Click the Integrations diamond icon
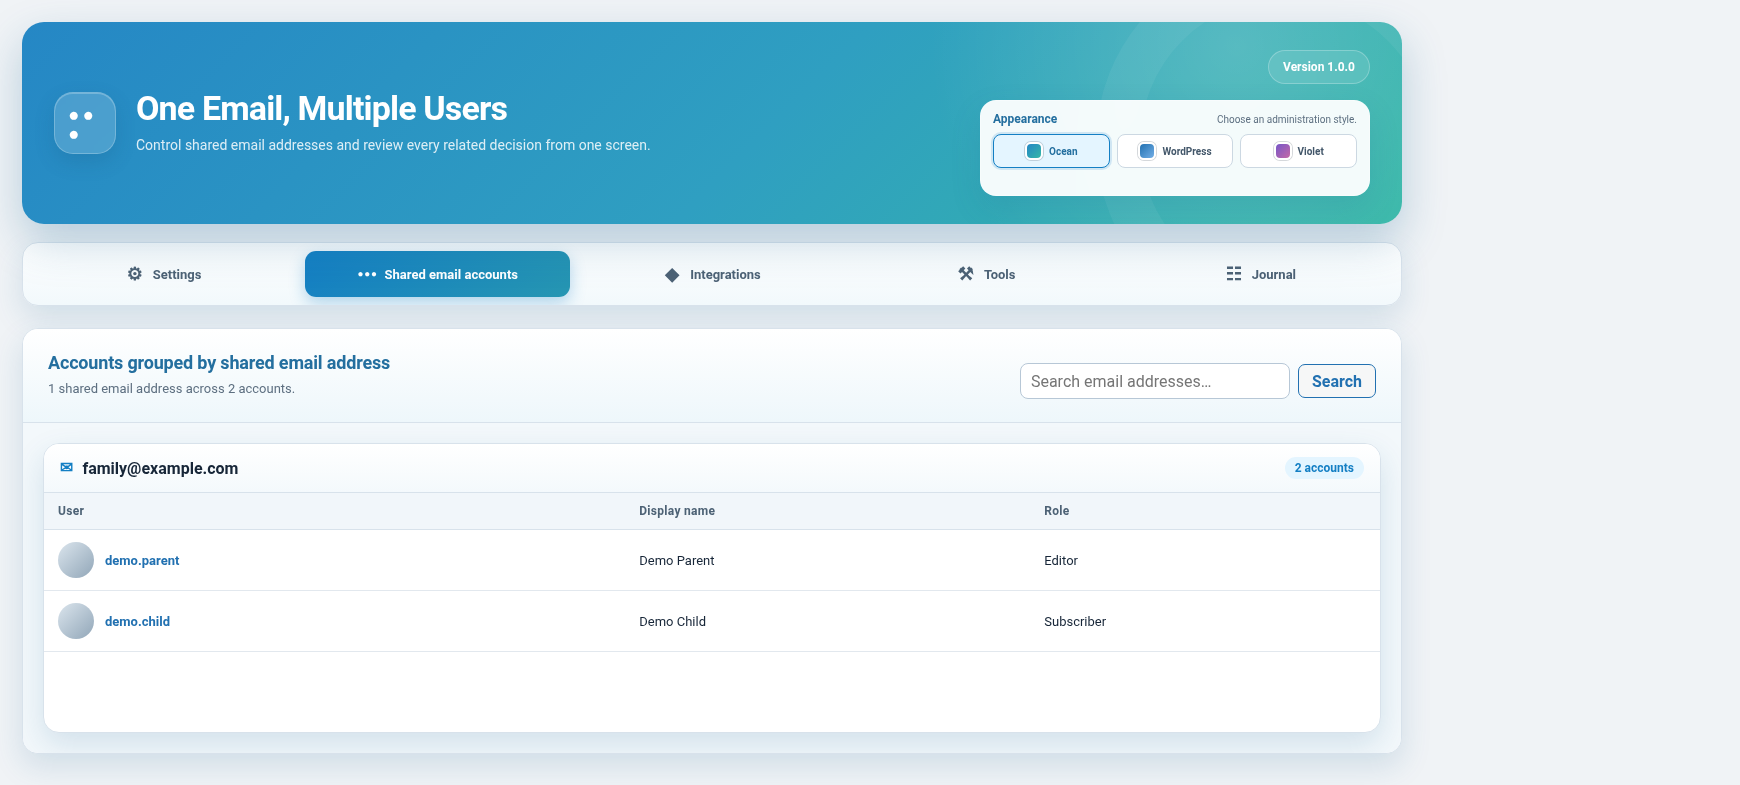Screen dimensions: 1740x785 pos(672,275)
